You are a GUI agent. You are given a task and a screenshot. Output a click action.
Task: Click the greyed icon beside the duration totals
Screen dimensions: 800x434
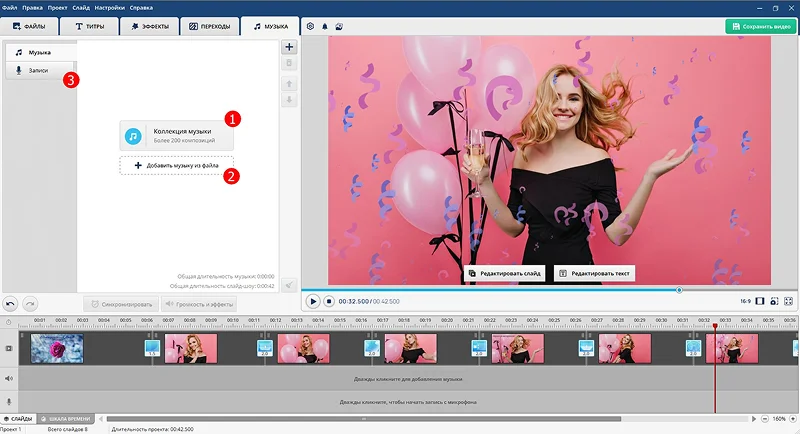point(289,285)
